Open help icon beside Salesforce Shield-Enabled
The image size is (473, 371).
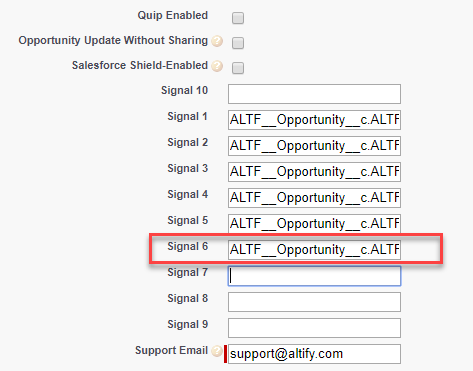217,66
